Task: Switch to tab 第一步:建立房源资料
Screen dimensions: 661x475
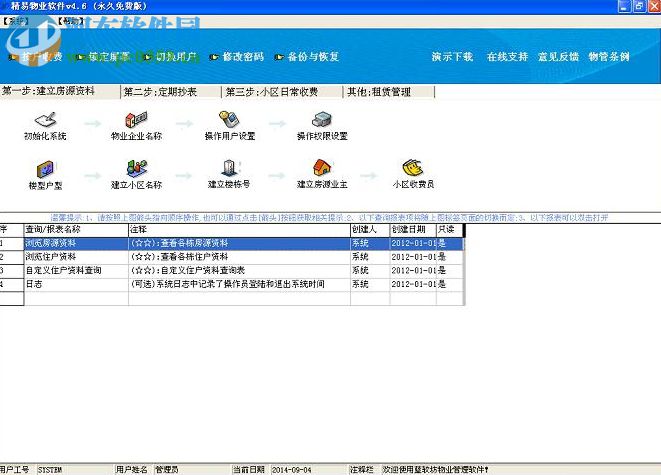Action: [x=59, y=91]
